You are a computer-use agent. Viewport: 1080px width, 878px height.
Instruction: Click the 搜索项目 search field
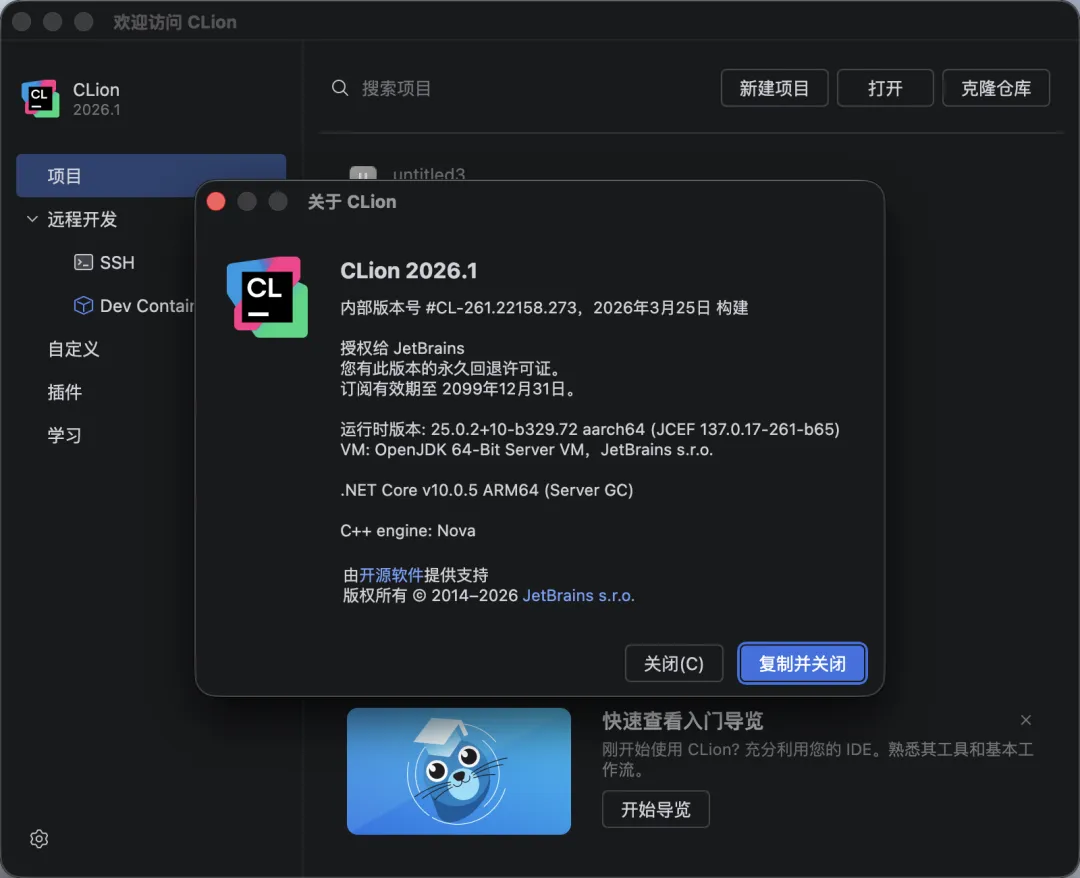tap(500, 88)
